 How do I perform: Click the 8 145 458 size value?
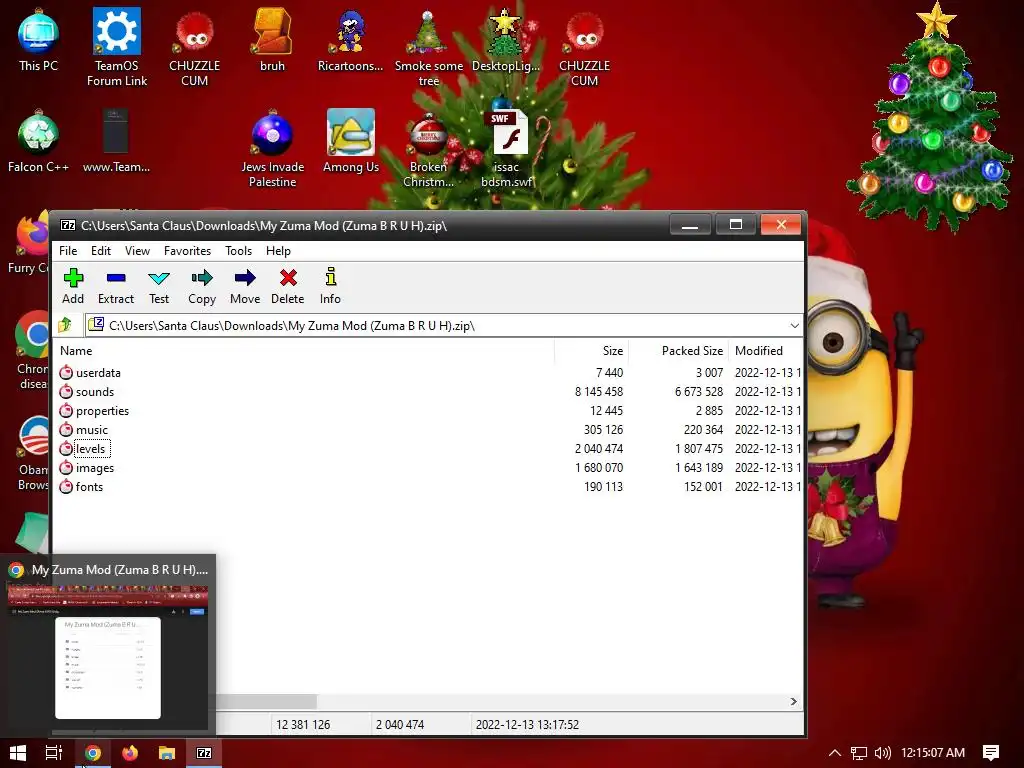pos(599,391)
